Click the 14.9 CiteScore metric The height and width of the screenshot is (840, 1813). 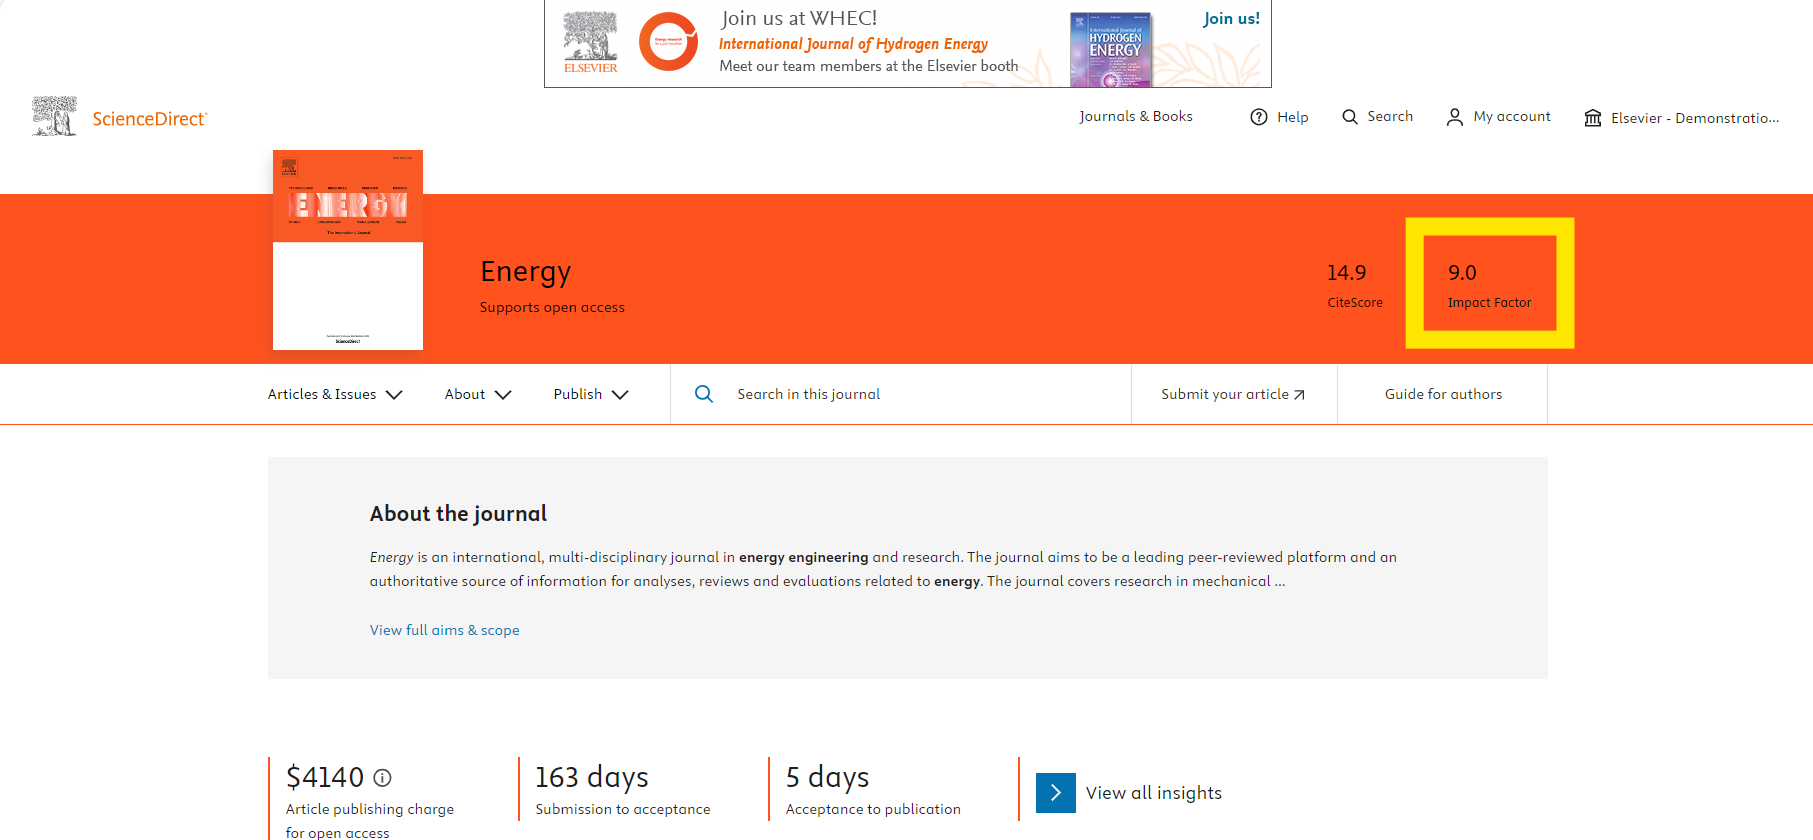click(x=1354, y=284)
